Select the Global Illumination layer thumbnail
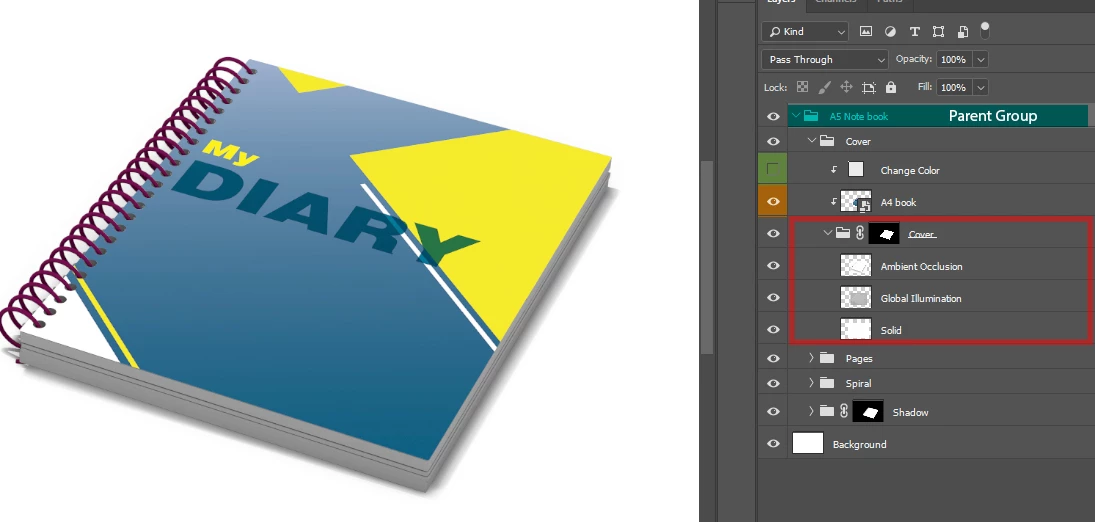1095x522 pixels. [x=855, y=298]
